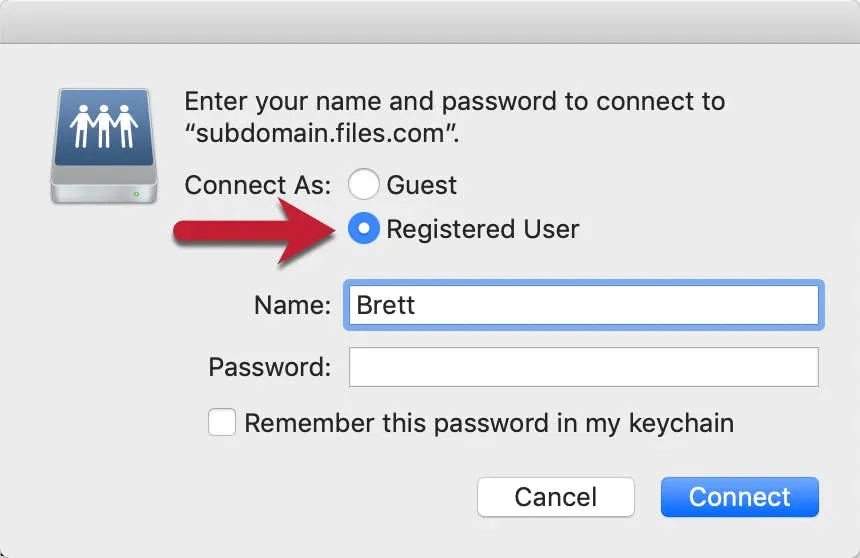Click the "Registered User" label text
The width and height of the screenshot is (860, 558).
coord(483,229)
